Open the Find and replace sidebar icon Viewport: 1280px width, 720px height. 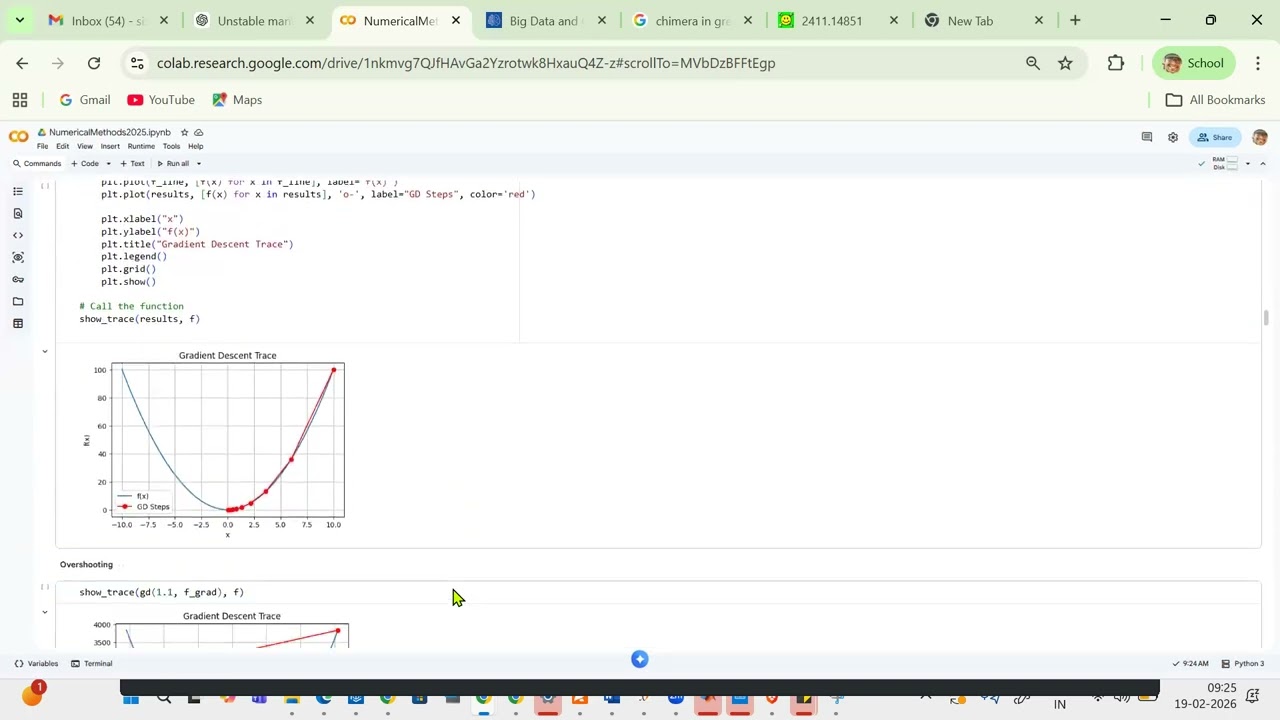(x=18, y=213)
